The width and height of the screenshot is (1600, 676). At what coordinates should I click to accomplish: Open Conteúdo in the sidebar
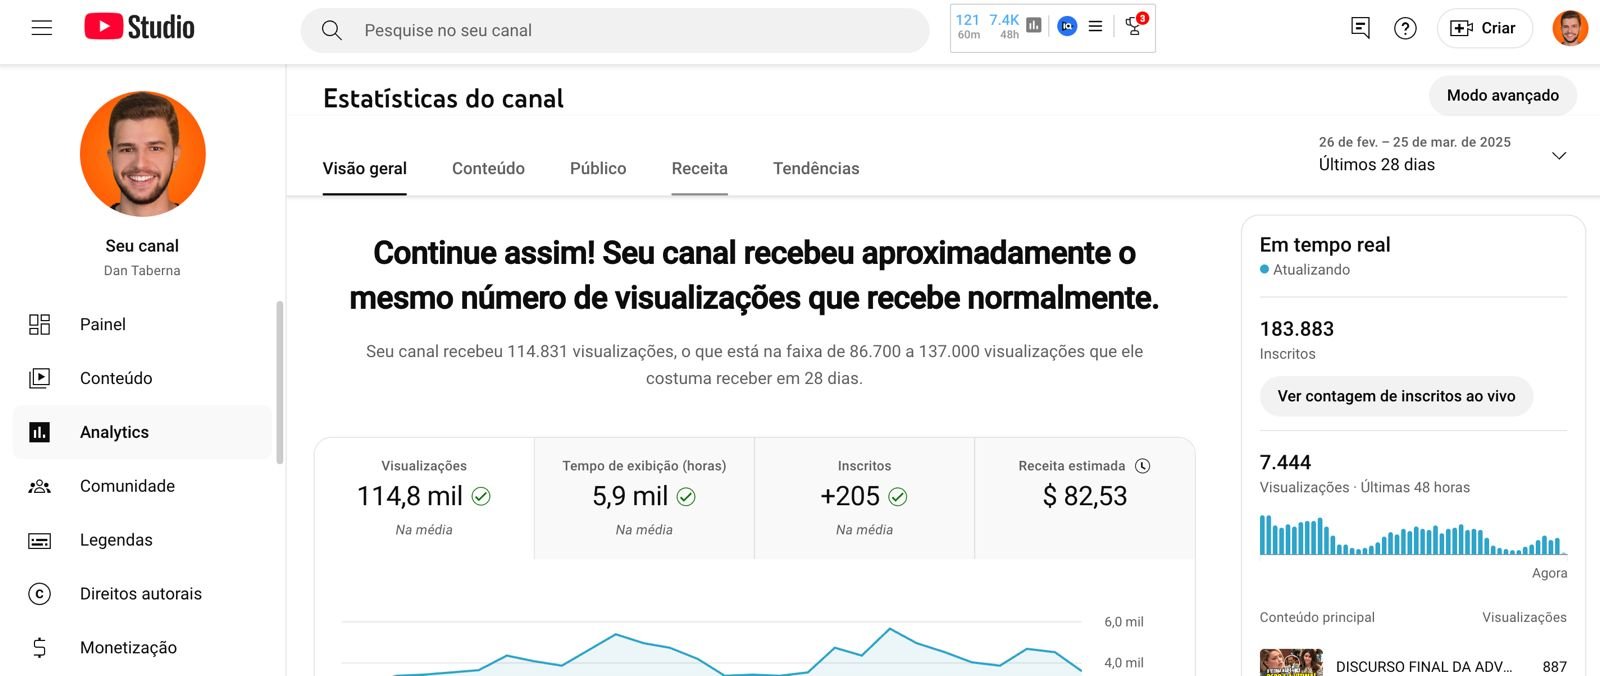click(143, 378)
